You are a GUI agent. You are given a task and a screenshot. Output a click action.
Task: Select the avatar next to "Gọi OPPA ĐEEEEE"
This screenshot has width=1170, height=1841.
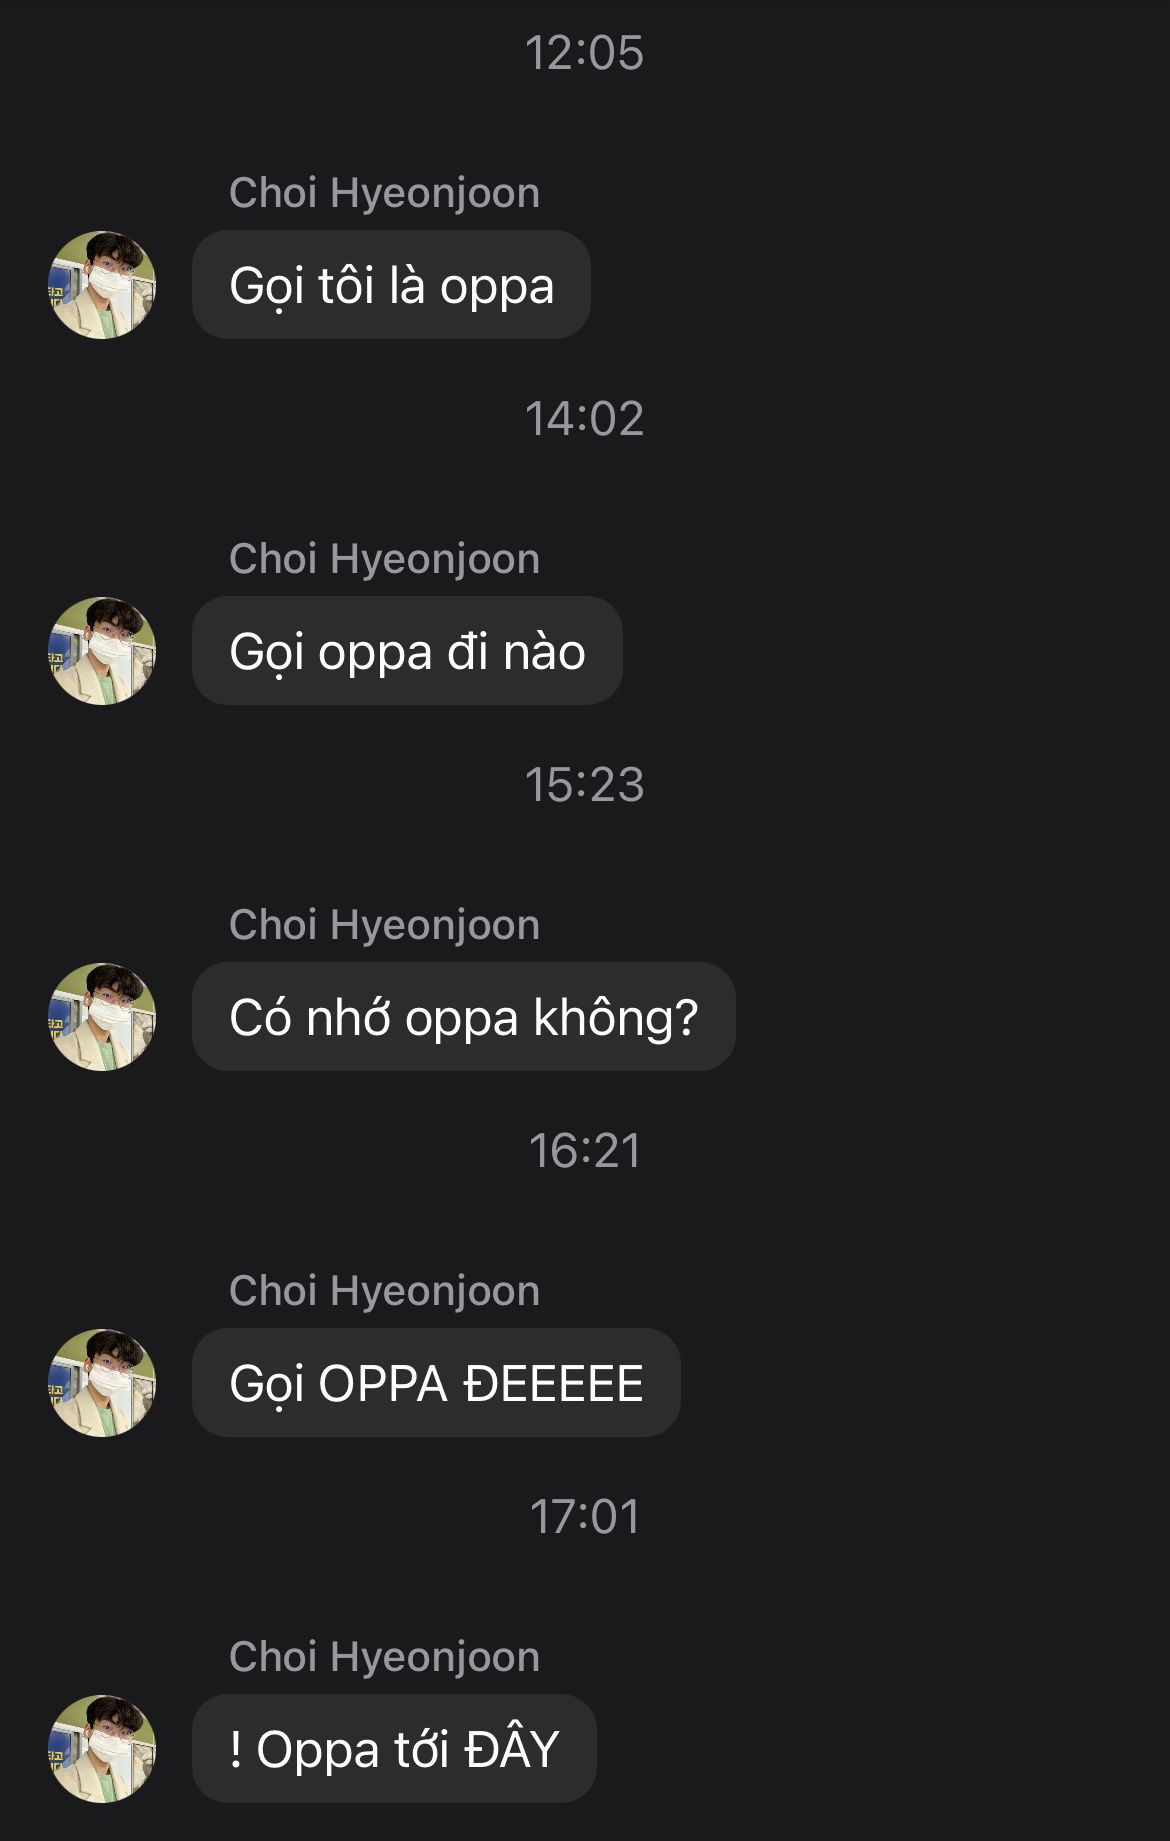(x=102, y=1383)
